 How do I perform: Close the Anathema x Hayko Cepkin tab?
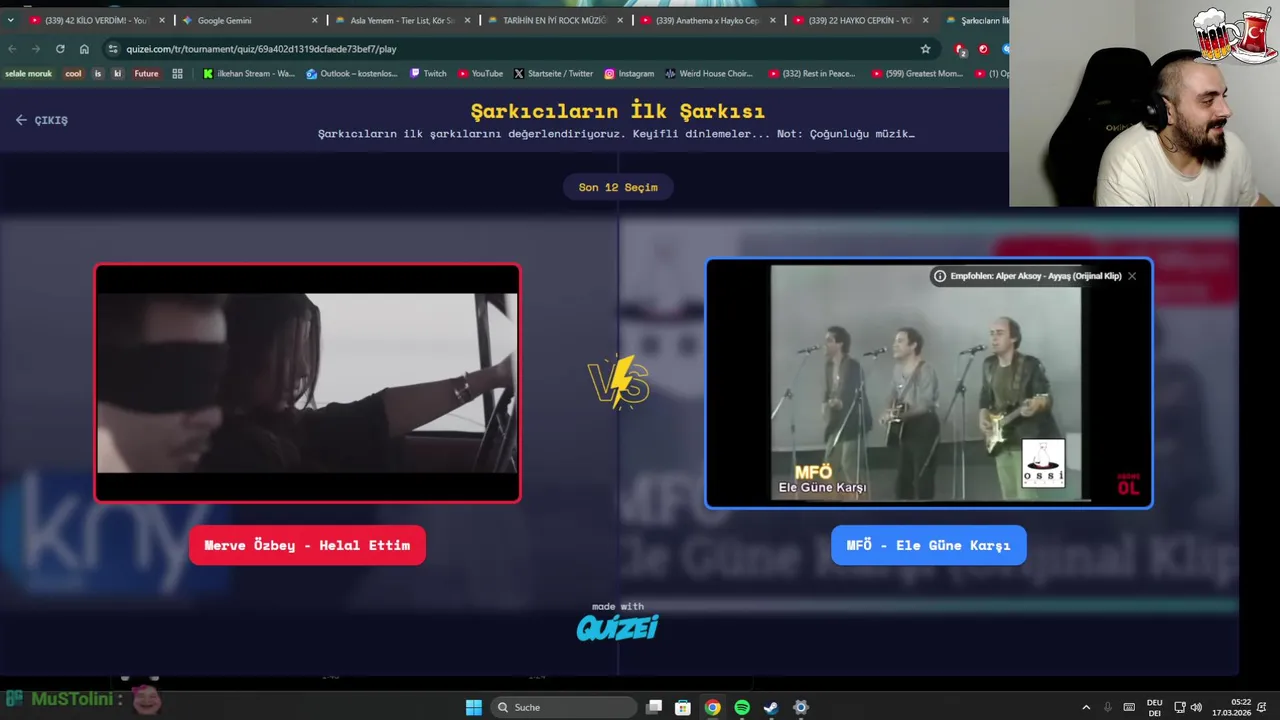[772, 20]
